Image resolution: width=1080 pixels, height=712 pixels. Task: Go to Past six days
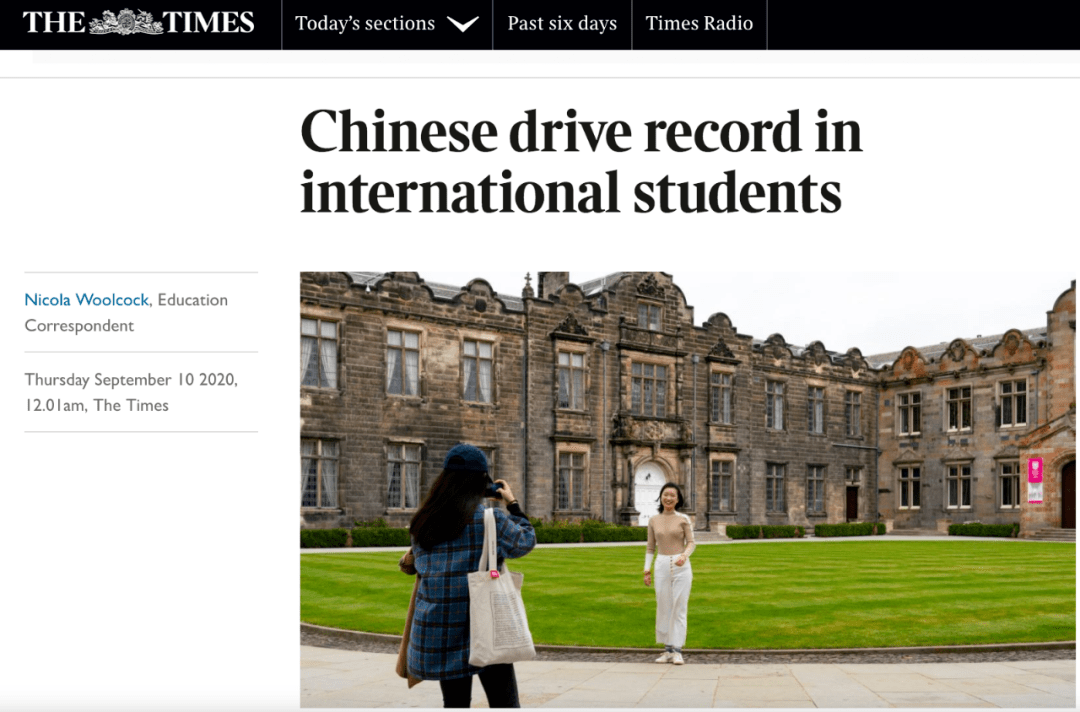click(562, 24)
